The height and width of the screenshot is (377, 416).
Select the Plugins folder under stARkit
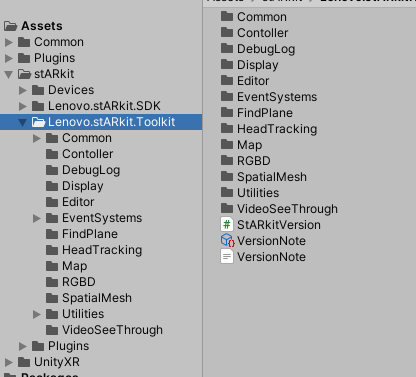(x=60, y=346)
